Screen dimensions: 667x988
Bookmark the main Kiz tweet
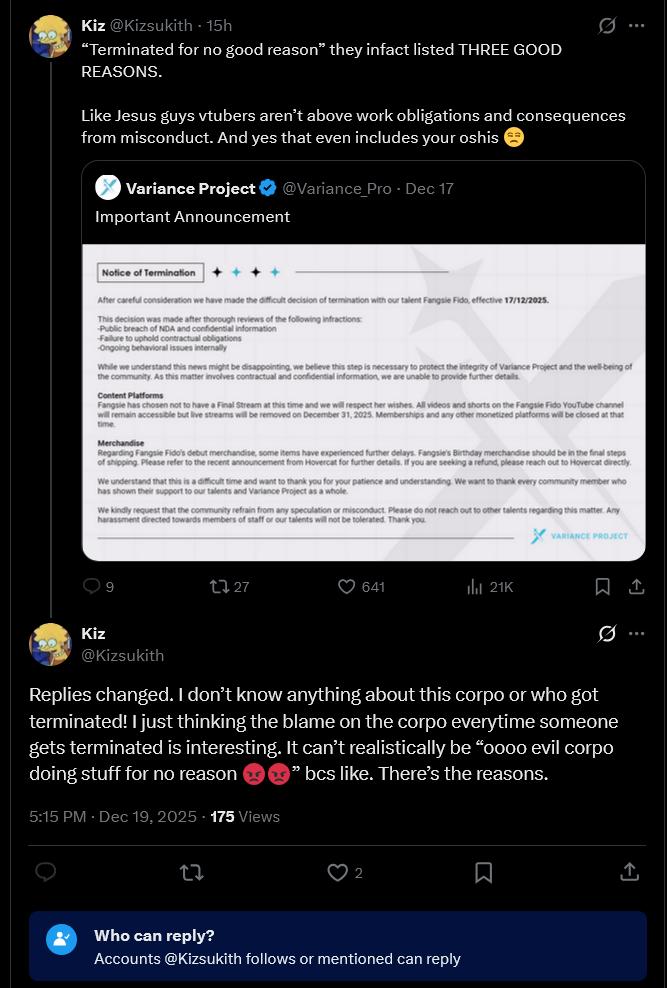(483, 872)
